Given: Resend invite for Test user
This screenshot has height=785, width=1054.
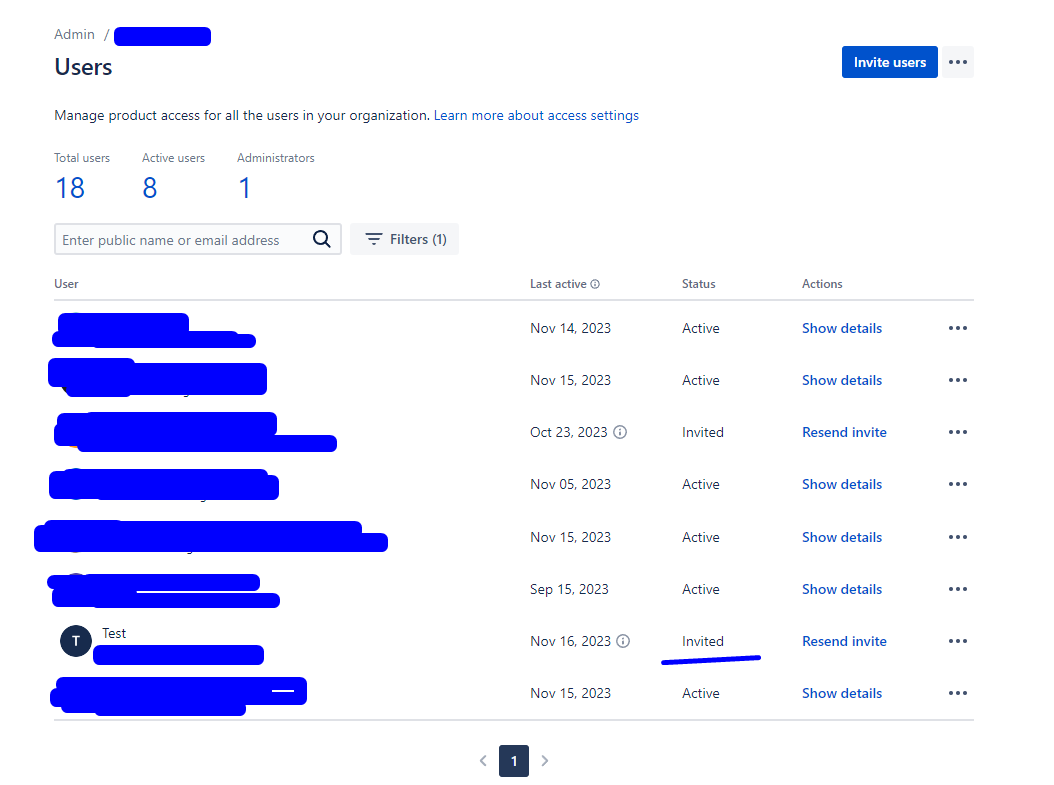Looking at the screenshot, I should click(844, 641).
